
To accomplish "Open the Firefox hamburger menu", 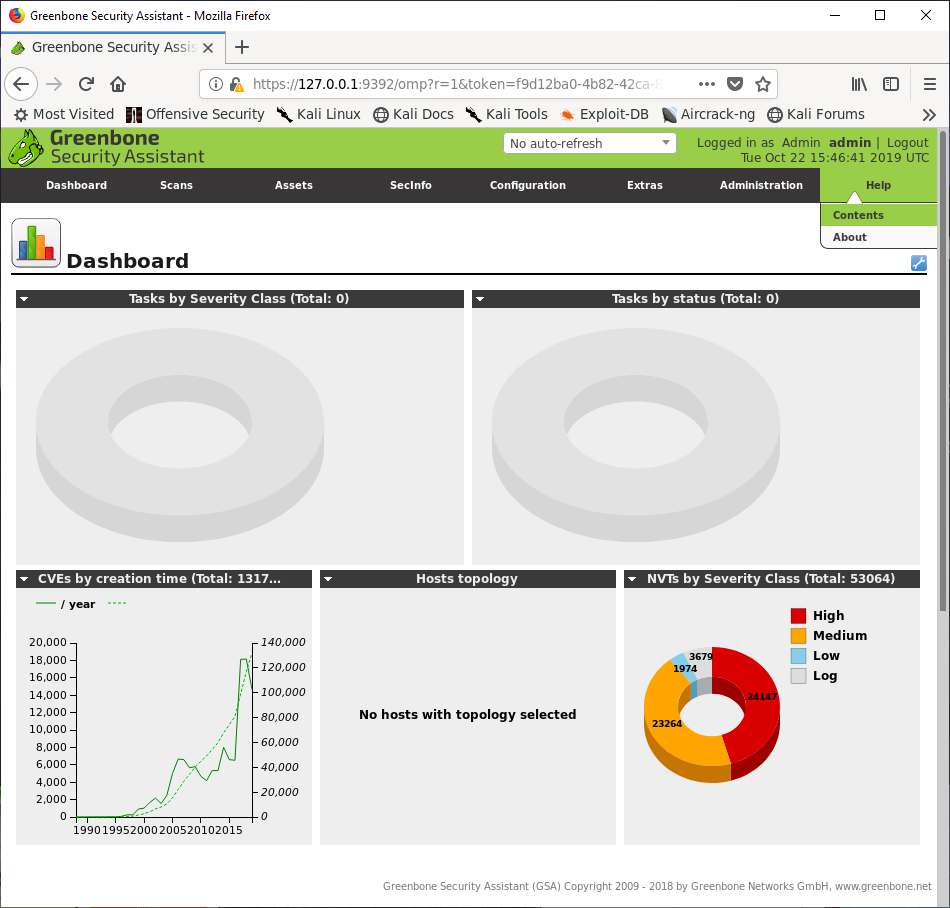I will click(930, 84).
